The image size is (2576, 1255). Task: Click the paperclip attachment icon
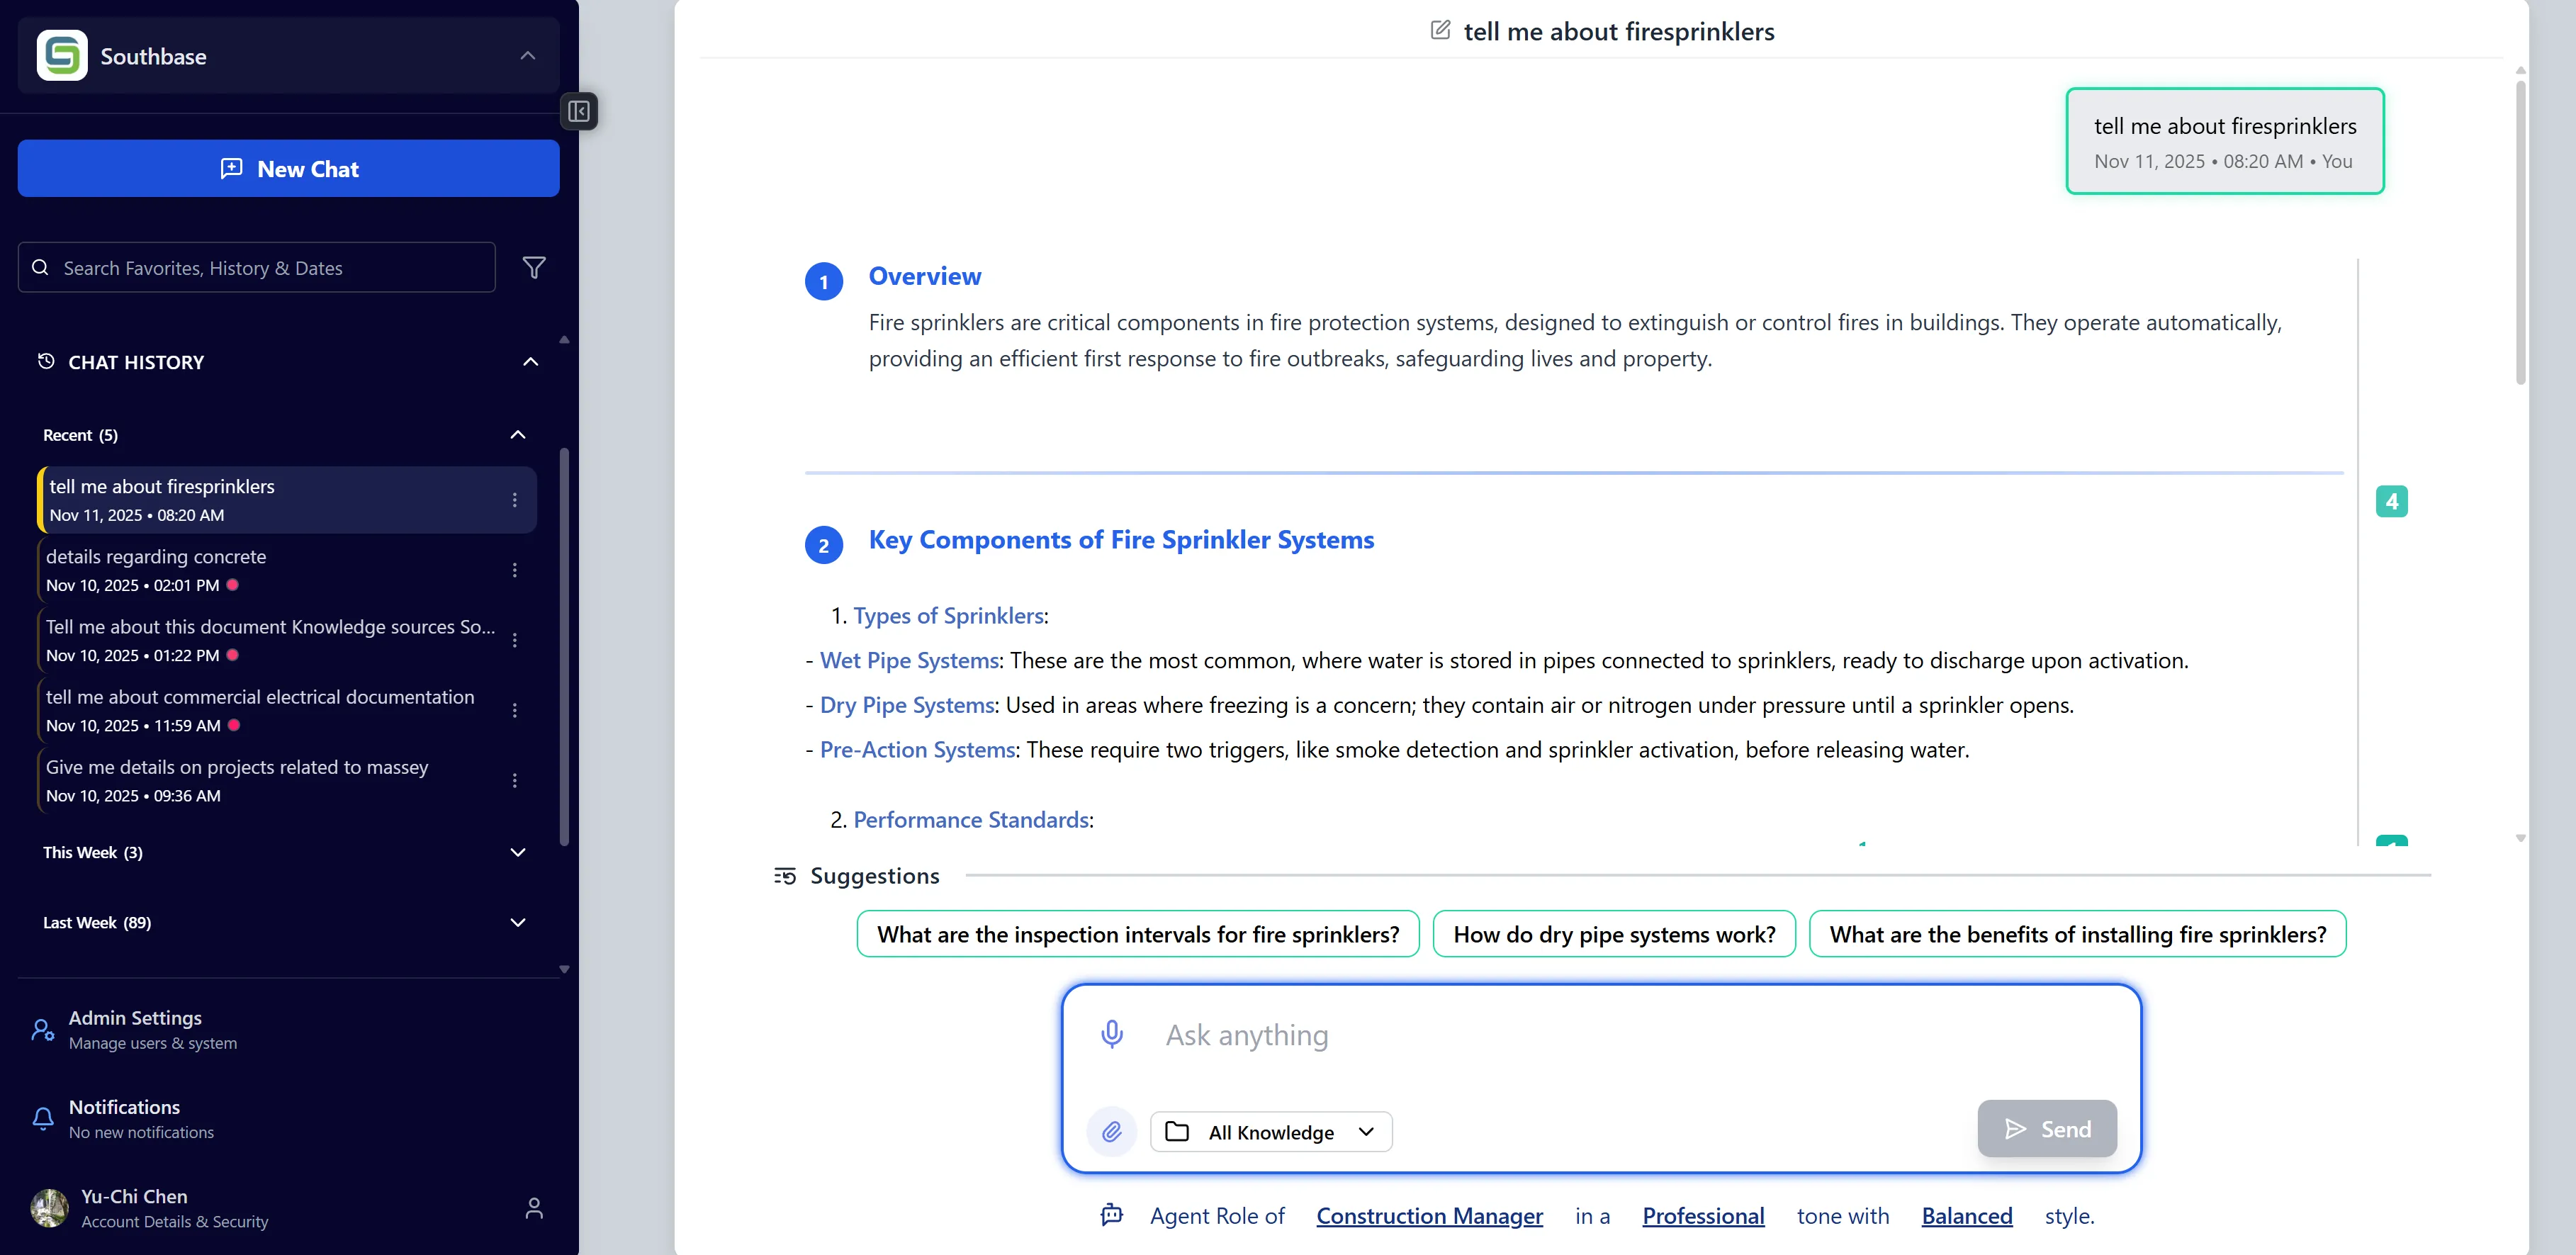point(1111,1131)
